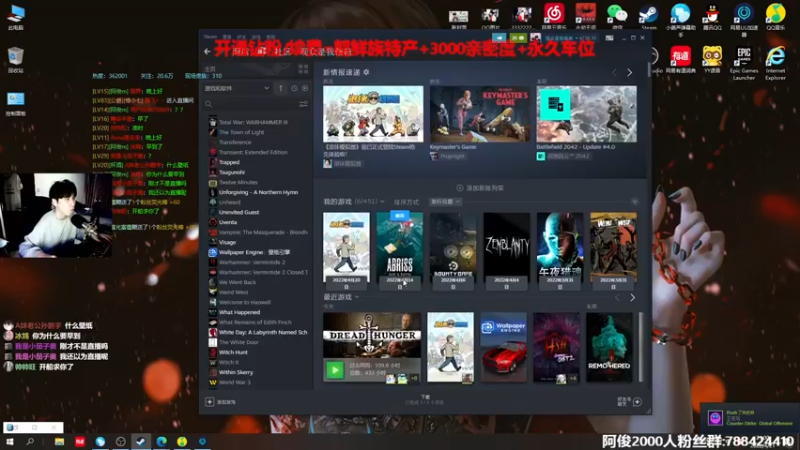
Task: Open WeChat shortcut on the desktop
Action: click(617, 17)
